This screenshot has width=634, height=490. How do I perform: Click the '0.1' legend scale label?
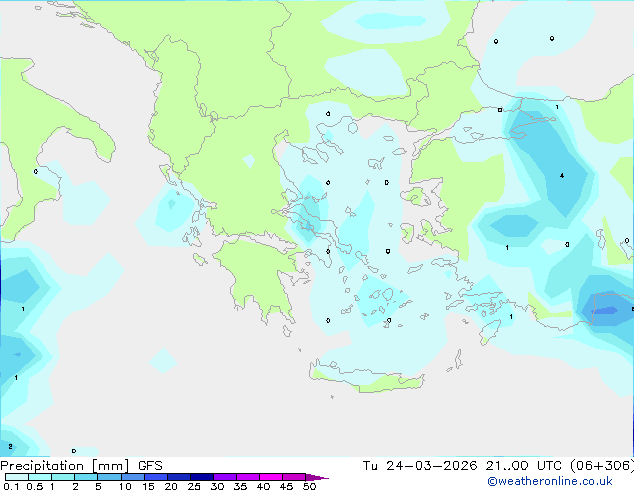(x=11, y=486)
